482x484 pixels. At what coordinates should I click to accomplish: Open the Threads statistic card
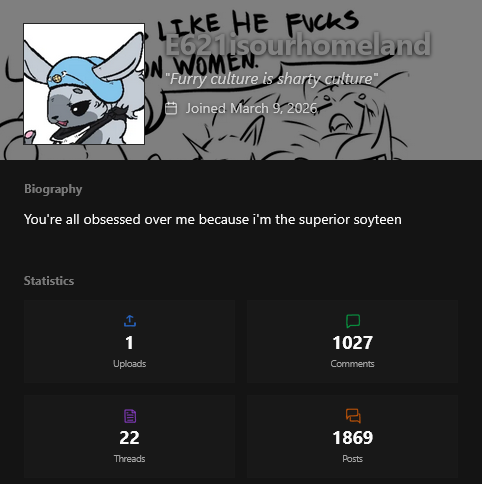[x=129, y=437]
